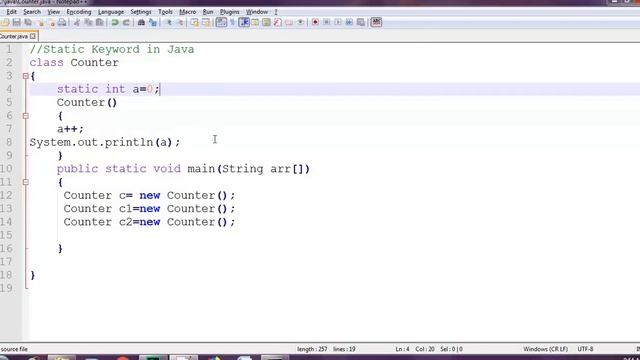Click Save Recorded Macro icon

(361, 22)
